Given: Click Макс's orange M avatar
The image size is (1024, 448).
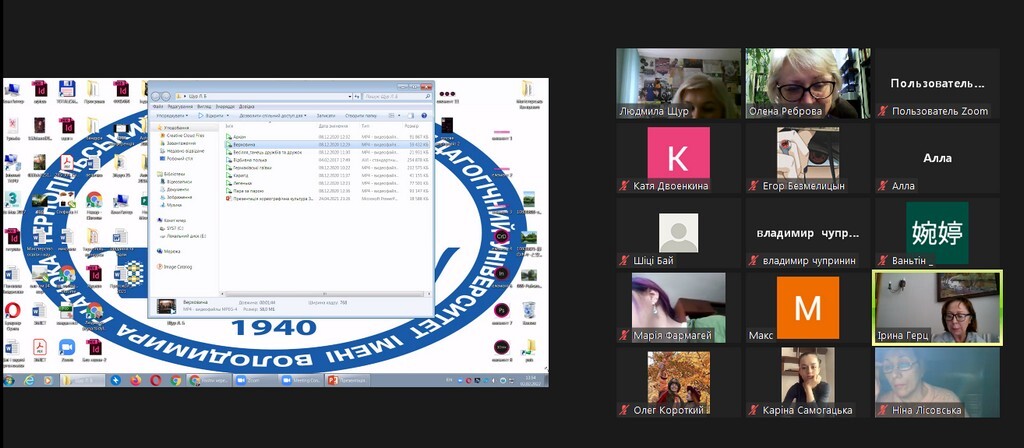Looking at the screenshot, I should (808, 308).
